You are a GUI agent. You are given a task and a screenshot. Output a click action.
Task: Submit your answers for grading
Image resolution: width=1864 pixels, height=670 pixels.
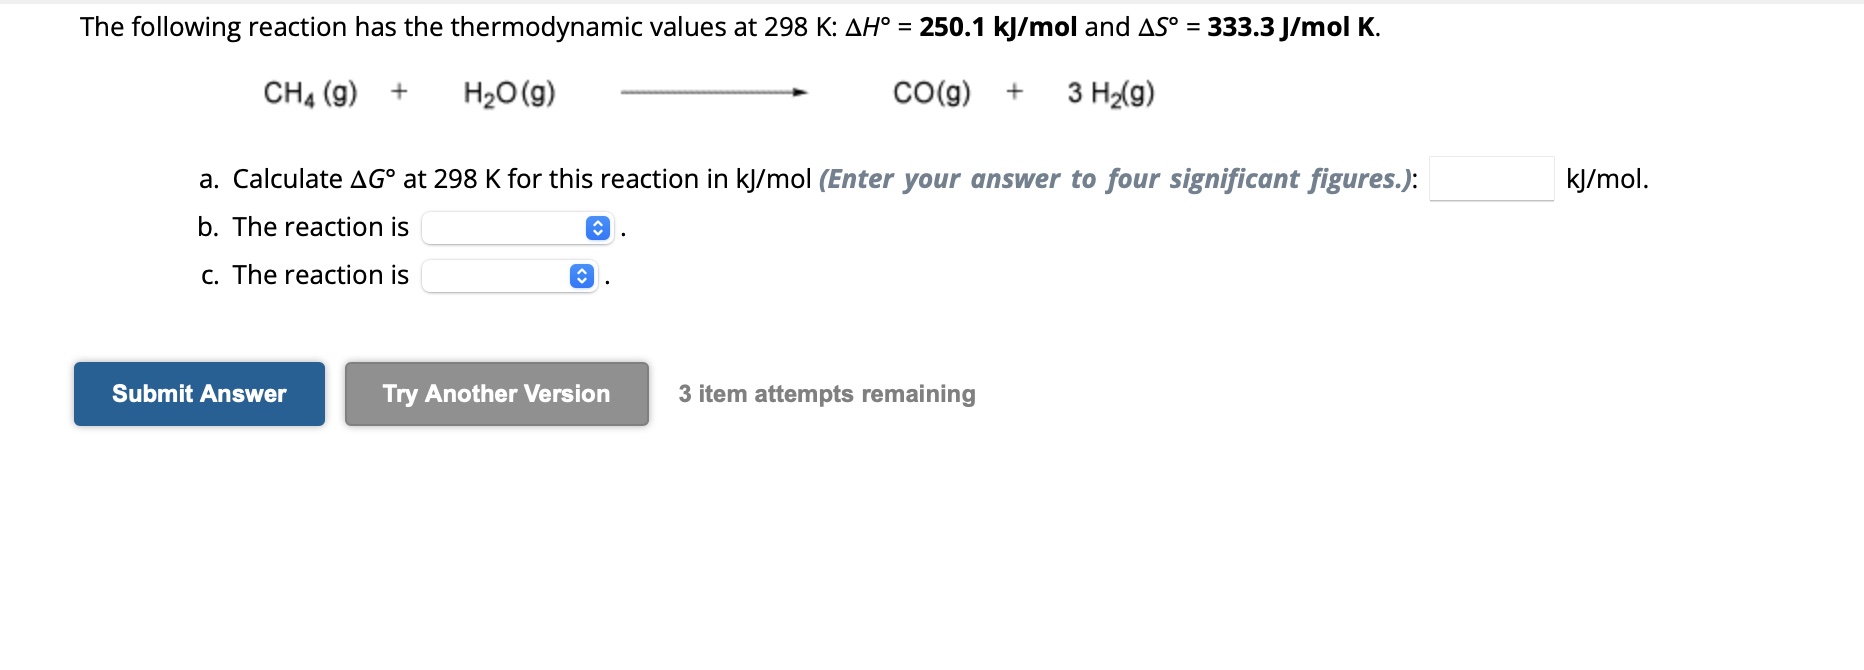pyautogui.click(x=198, y=394)
